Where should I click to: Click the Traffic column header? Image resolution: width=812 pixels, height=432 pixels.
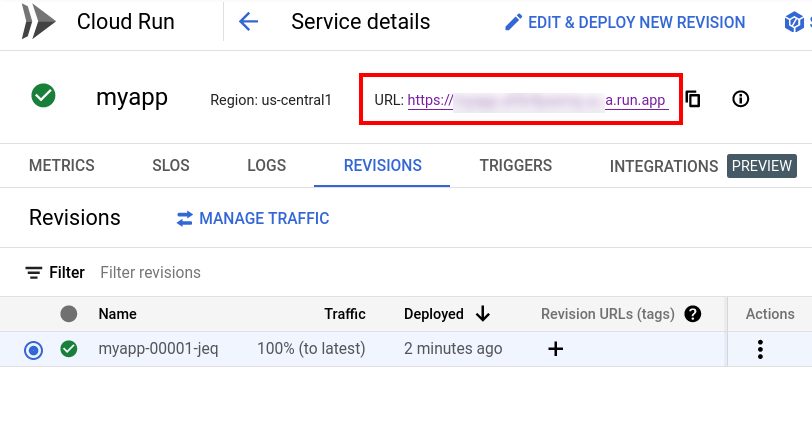pyautogui.click(x=345, y=314)
